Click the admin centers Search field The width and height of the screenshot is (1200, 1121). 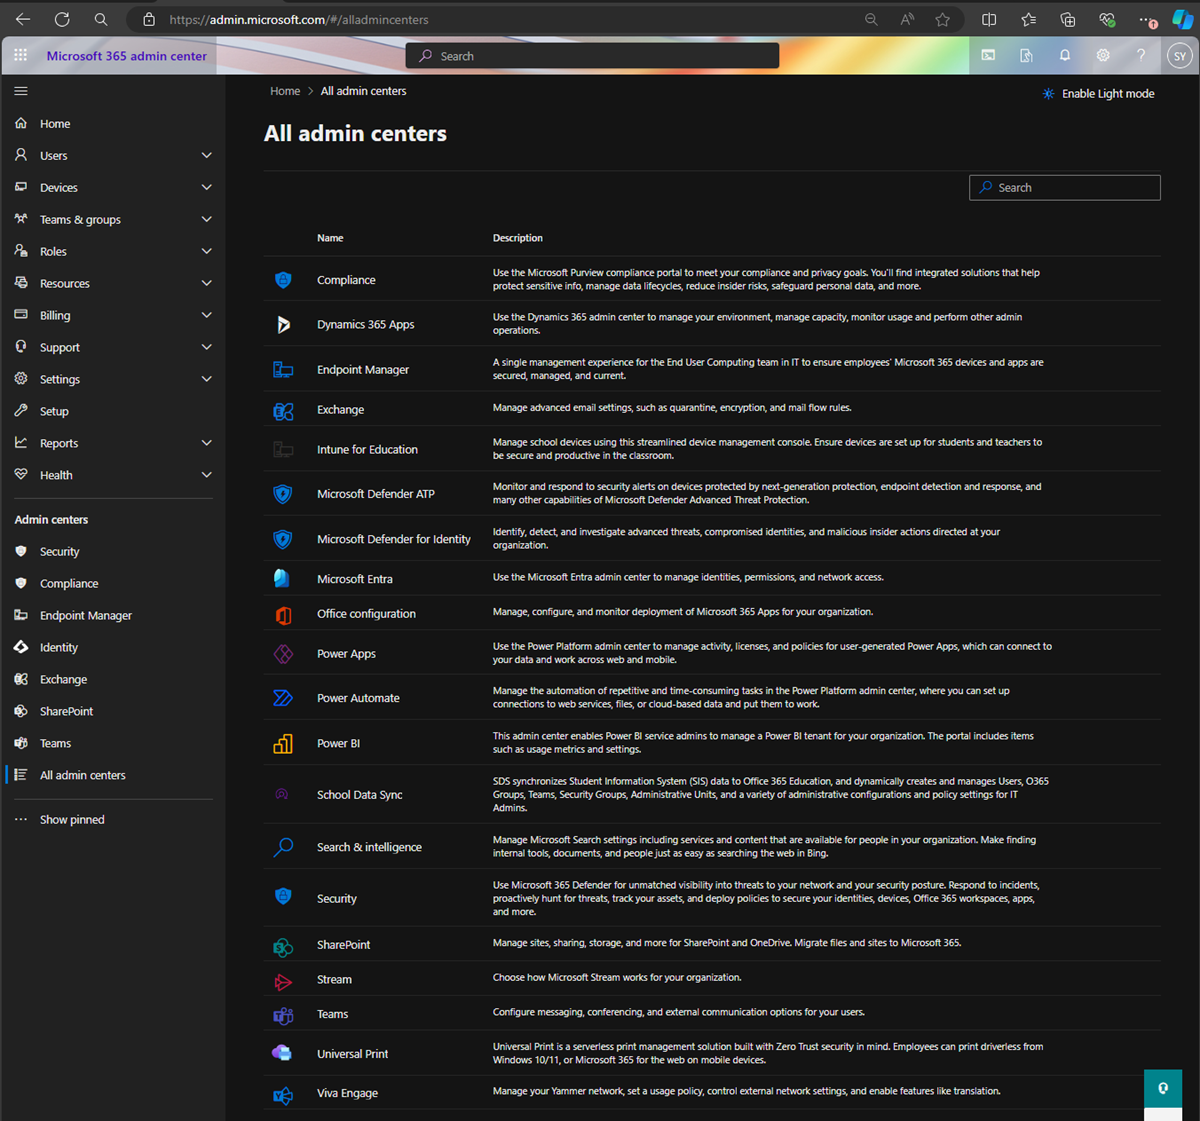[x=1064, y=187]
